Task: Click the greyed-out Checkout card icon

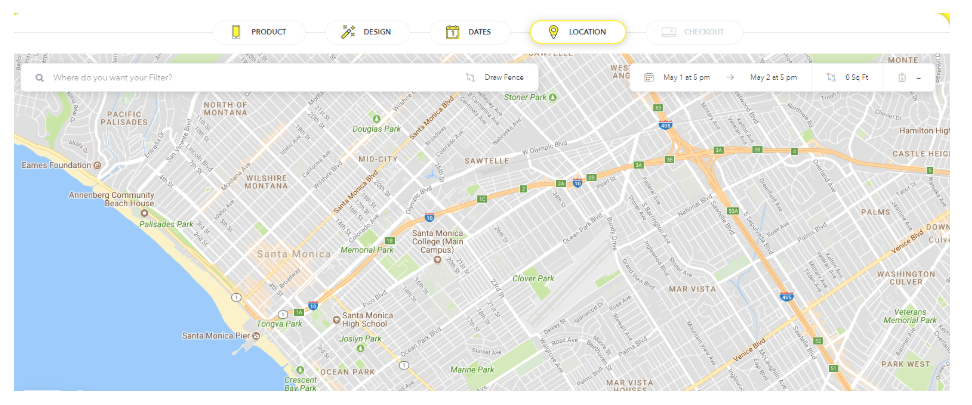Action: pyautogui.click(x=668, y=32)
